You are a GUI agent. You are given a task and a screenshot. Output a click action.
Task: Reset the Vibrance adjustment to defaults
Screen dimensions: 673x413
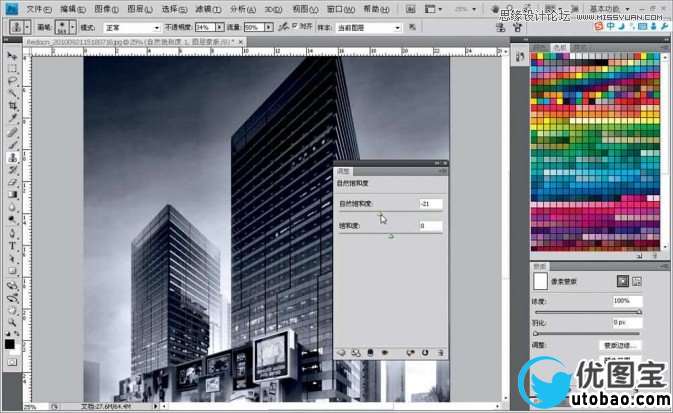pos(425,353)
